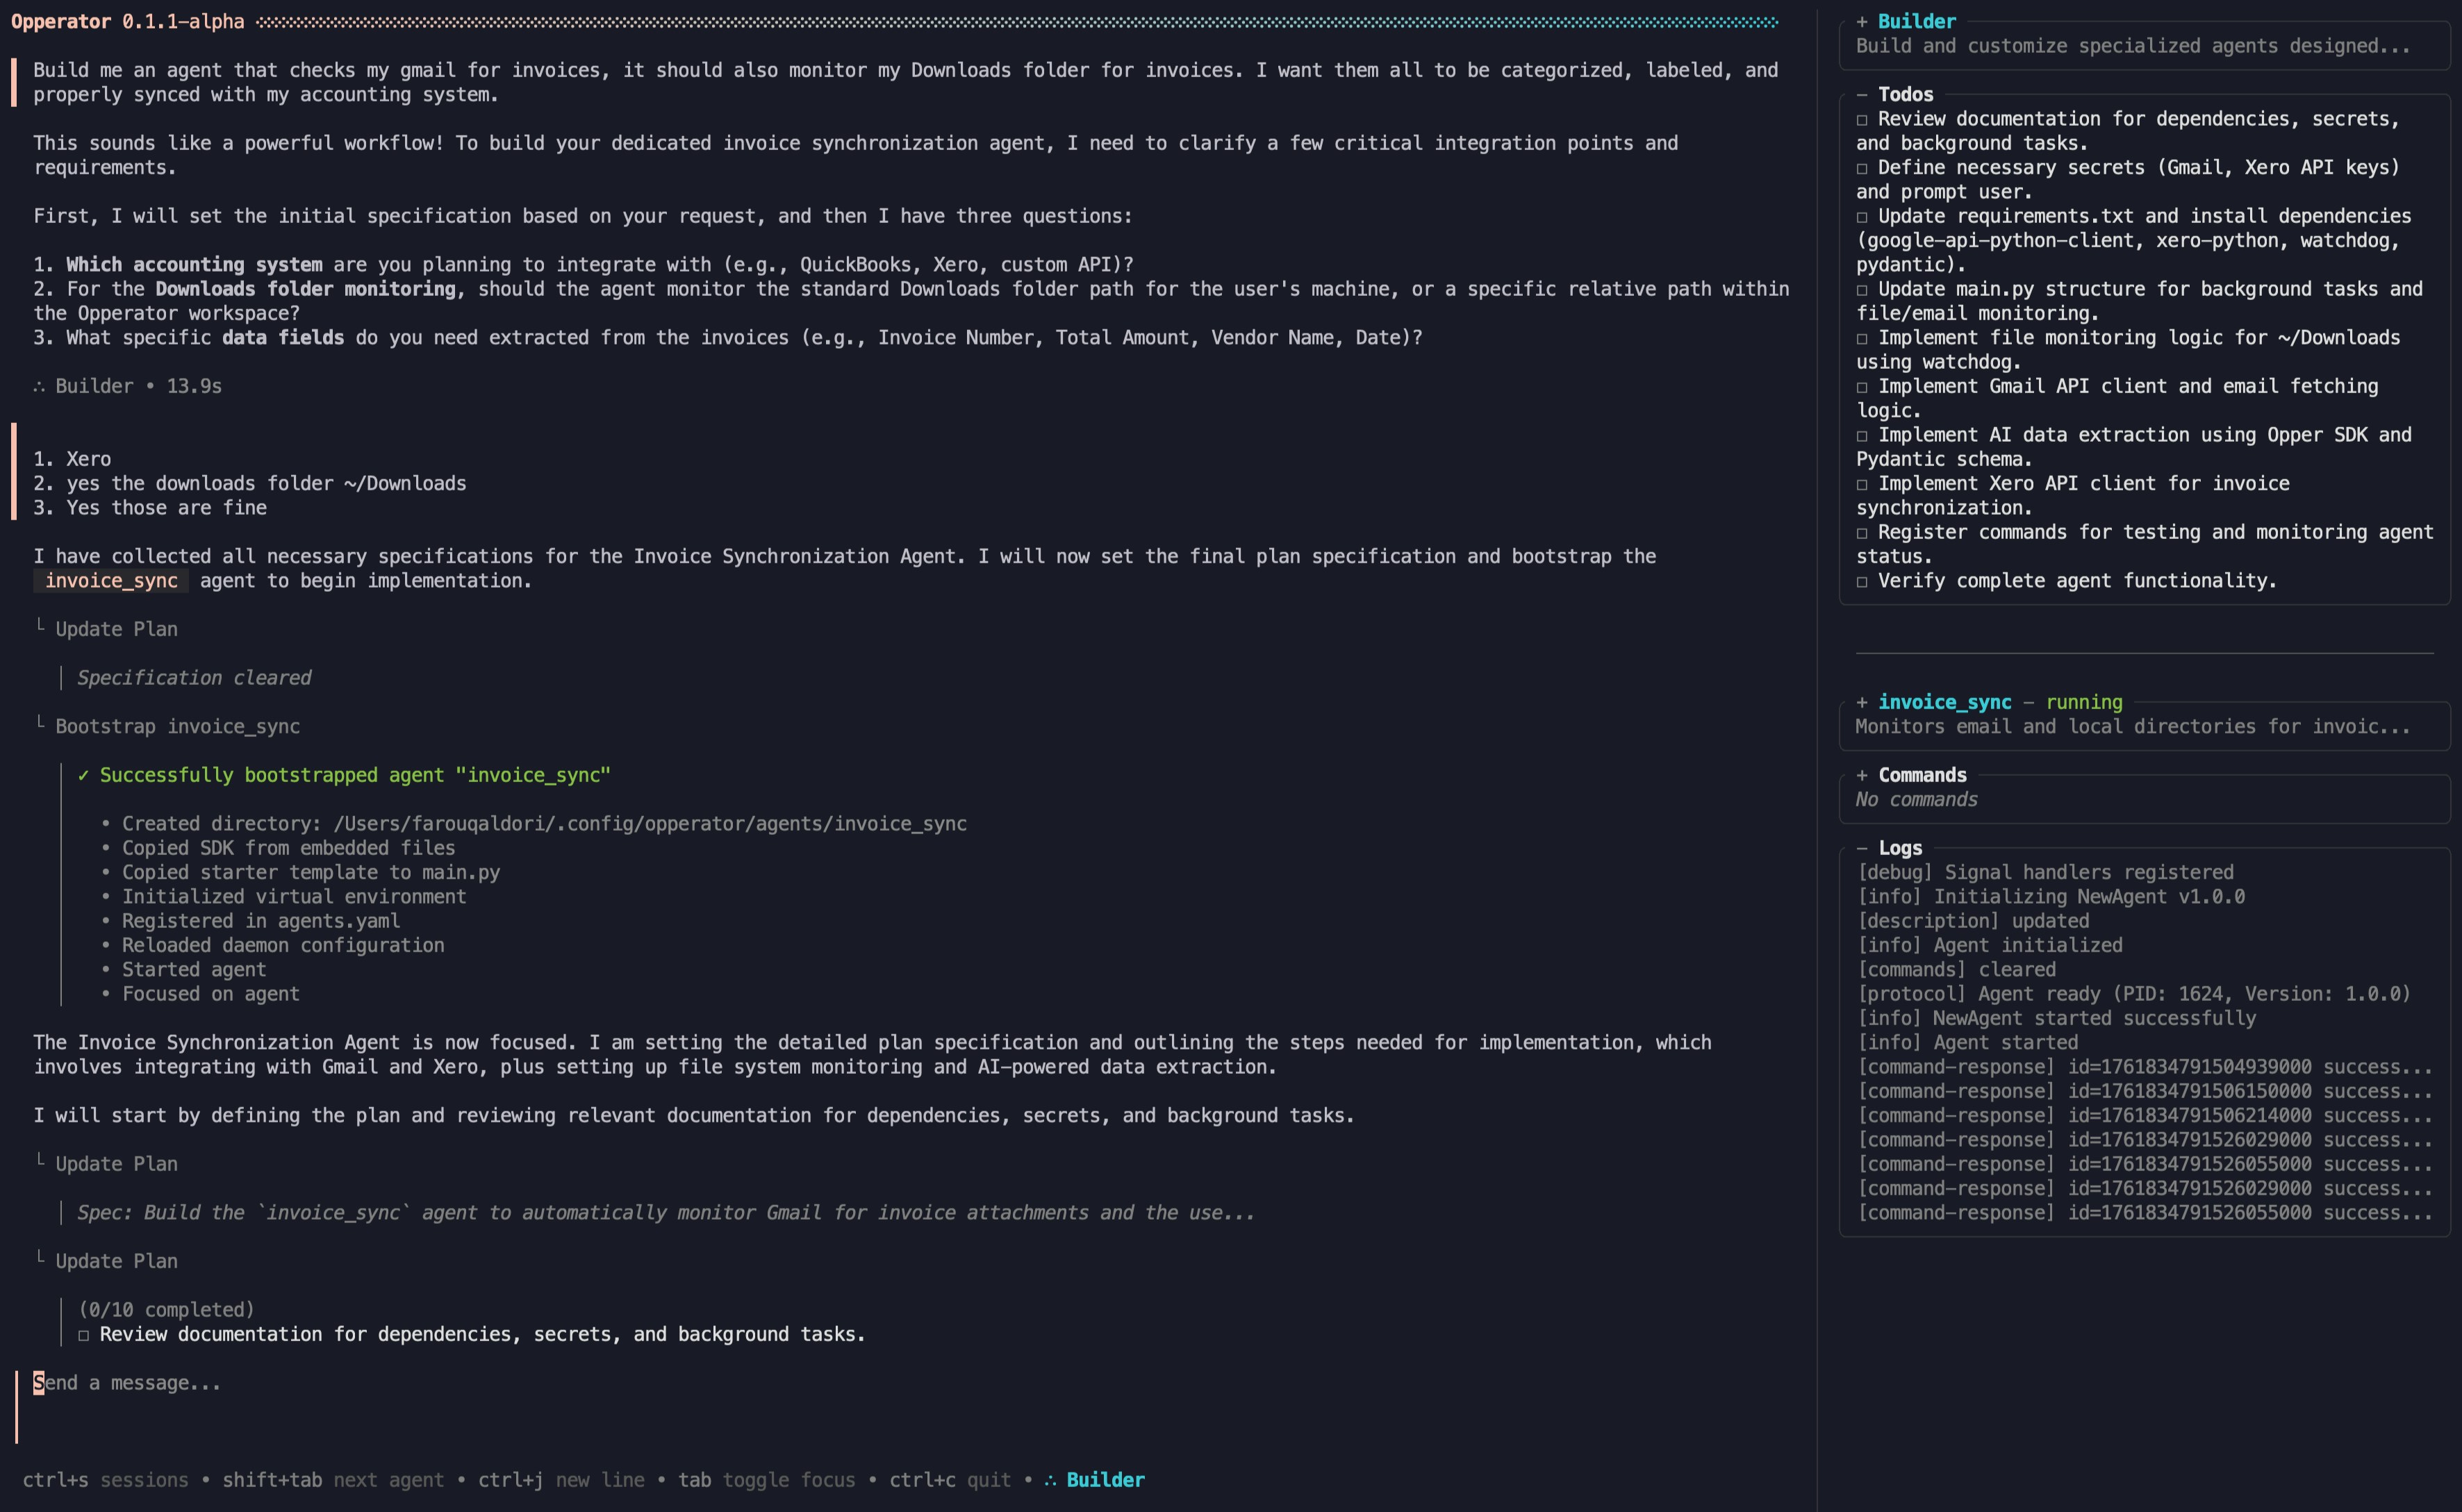
Task: Click the next agent shortcut label
Action: [x=389, y=1479]
